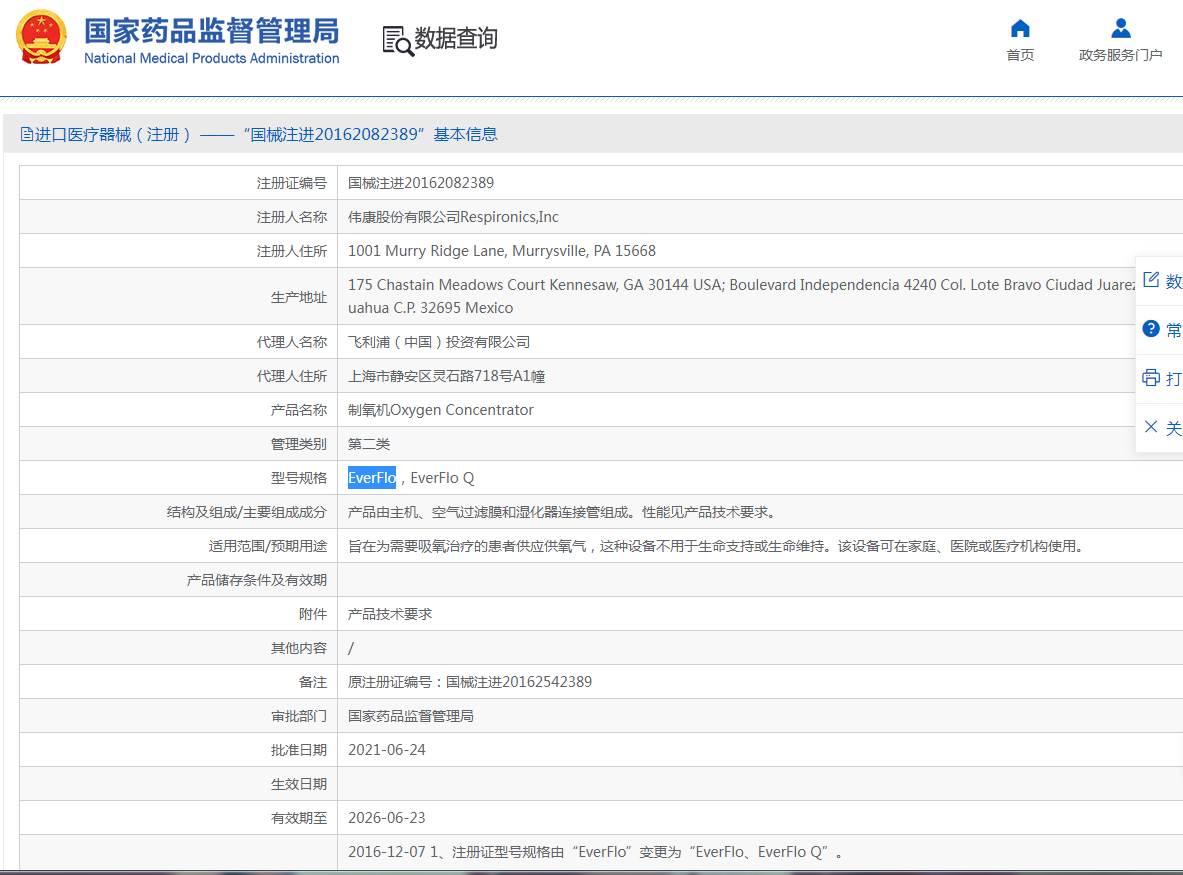The height and width of the screenshot is (875, 1183).
Task: Go to 首页 via the house icon
Action: (x=1020, y=29)
